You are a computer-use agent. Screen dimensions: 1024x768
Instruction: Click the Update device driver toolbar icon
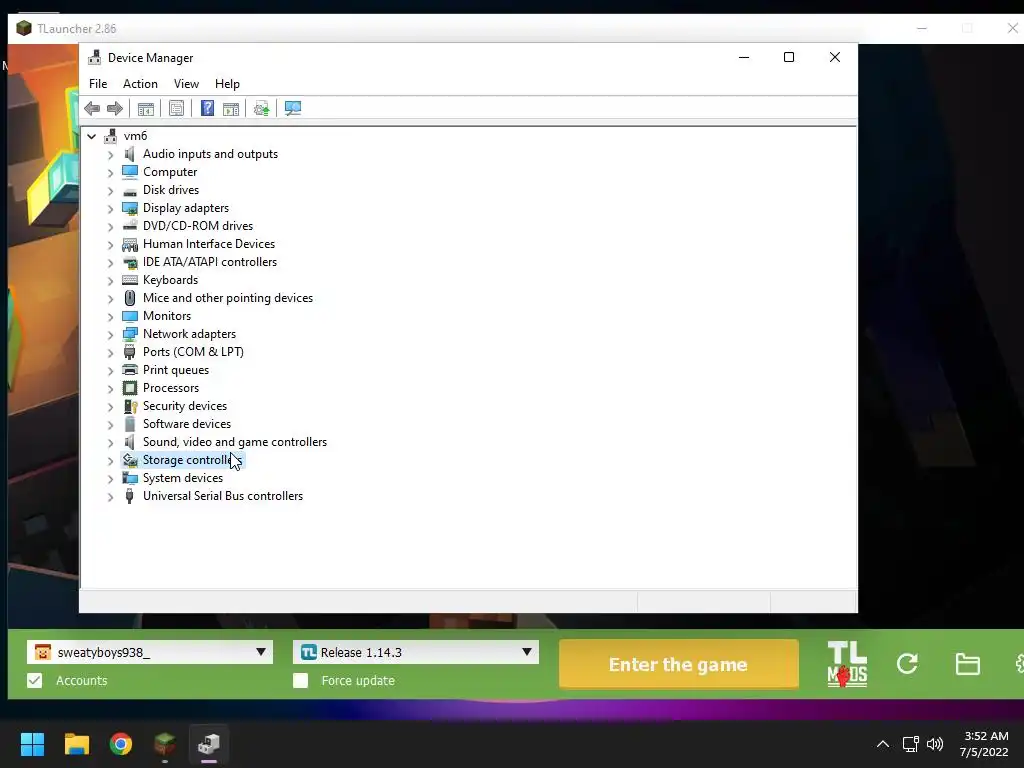(x=261, y=108)
